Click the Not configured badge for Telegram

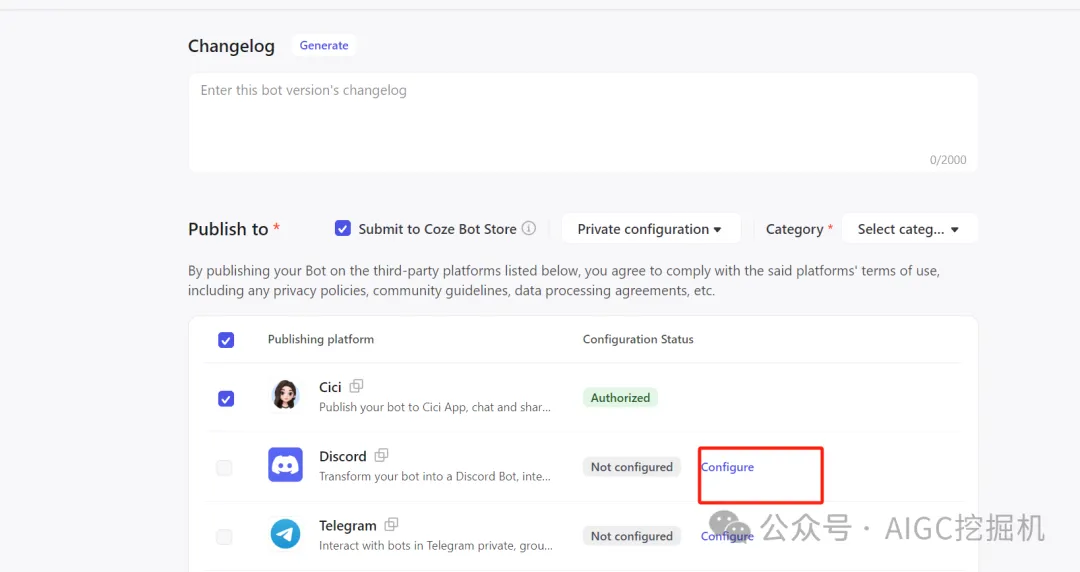[x=632, y=536]
